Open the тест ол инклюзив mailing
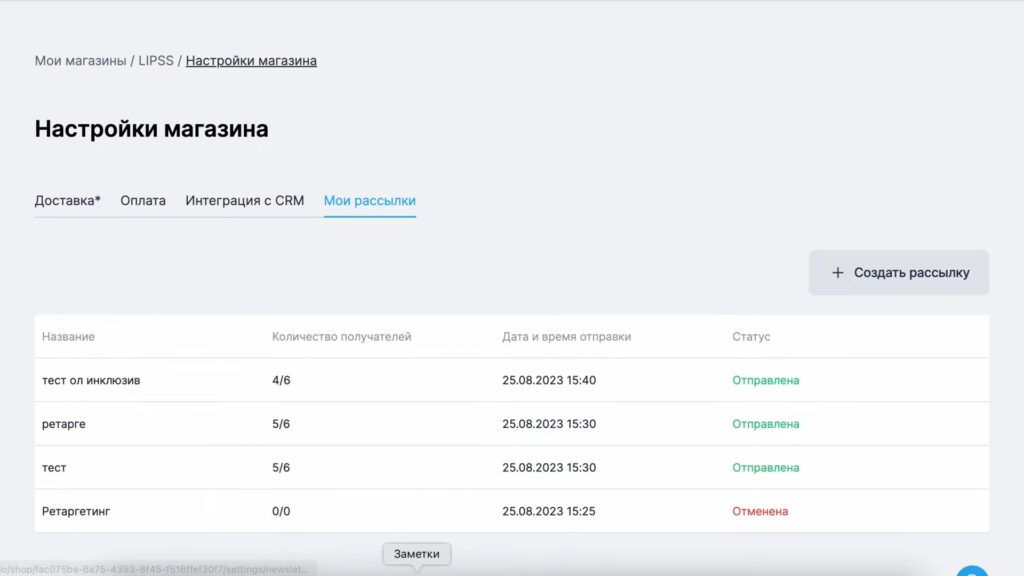The image size is (1024, 576). pyautogui.click(x=91, y=380)
